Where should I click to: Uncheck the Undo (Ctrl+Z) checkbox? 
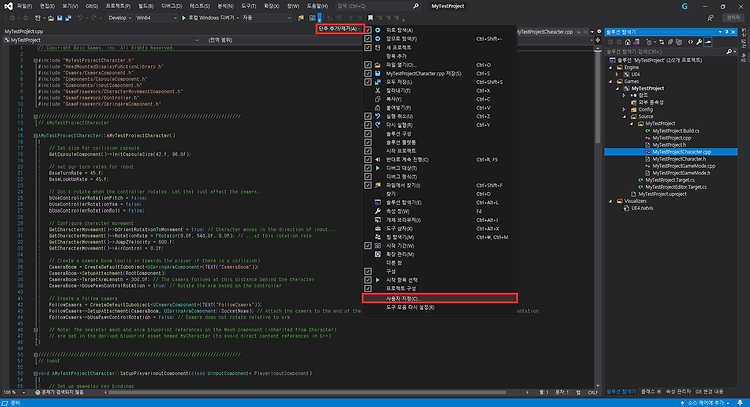pyautogui.click(x=368, y=116)
